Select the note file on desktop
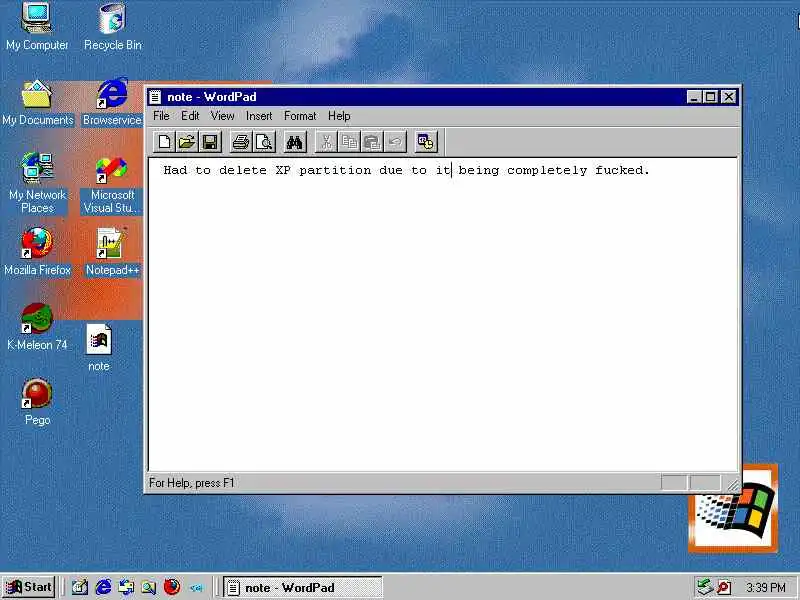 click(x=98, y=347)
